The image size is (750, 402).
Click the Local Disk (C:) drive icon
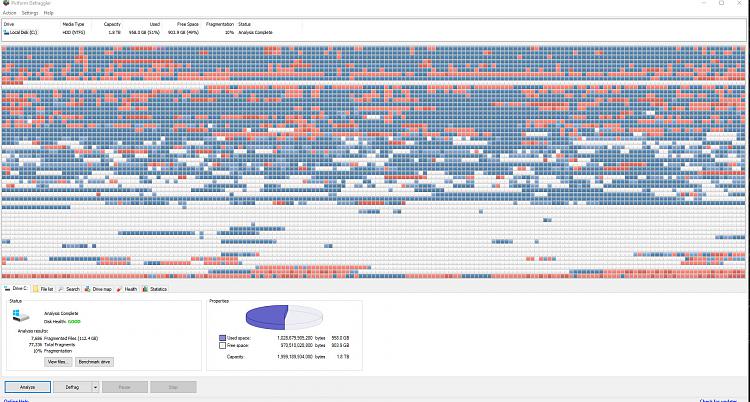tap(6, 33)
